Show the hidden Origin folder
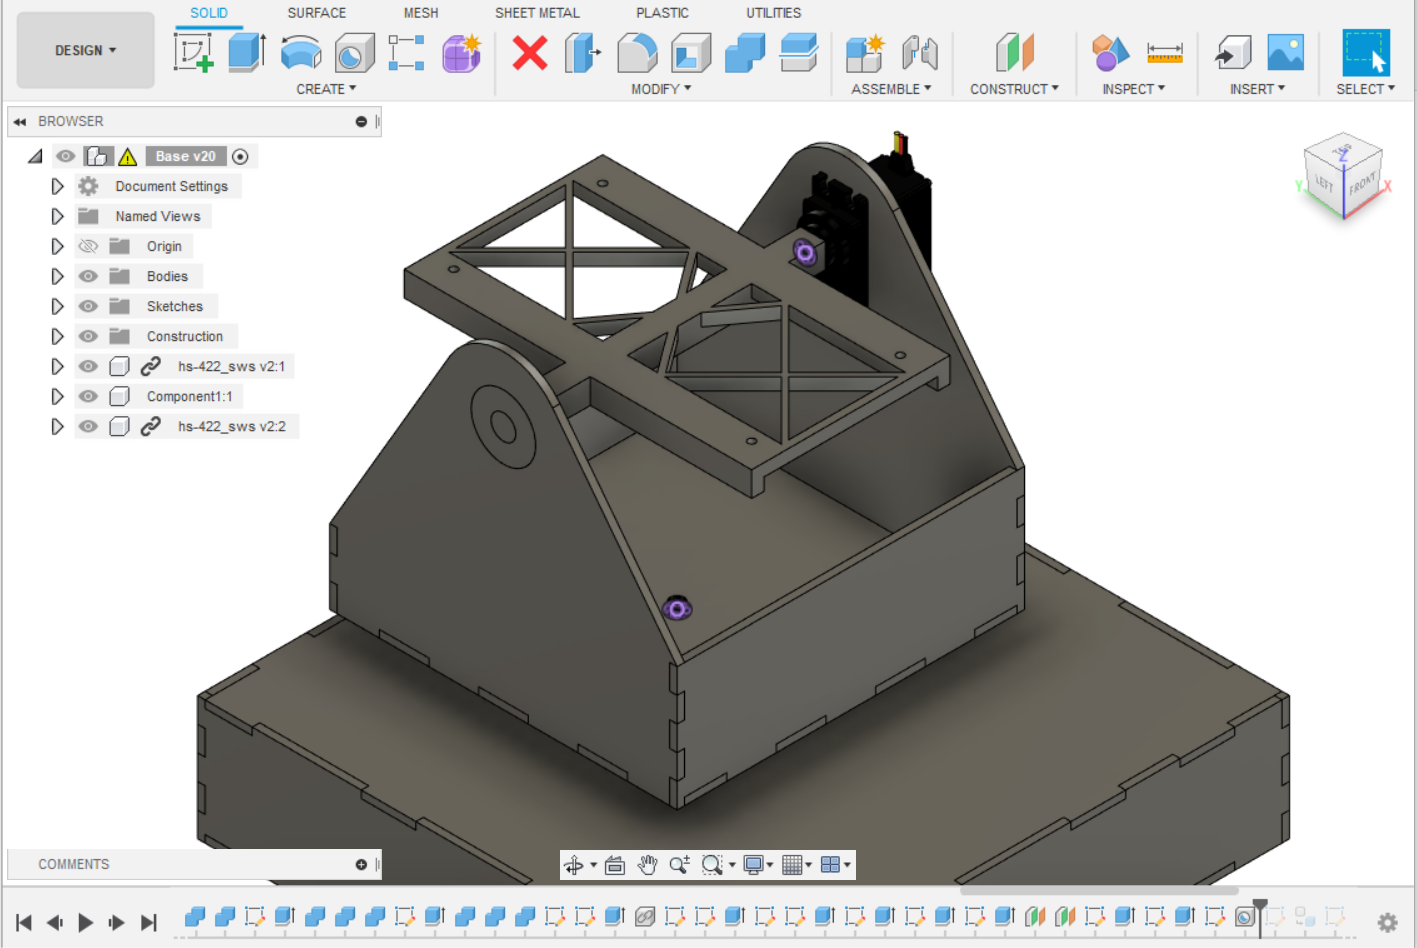Viewport: 1417px width, 948px height. tap(88, 246)
